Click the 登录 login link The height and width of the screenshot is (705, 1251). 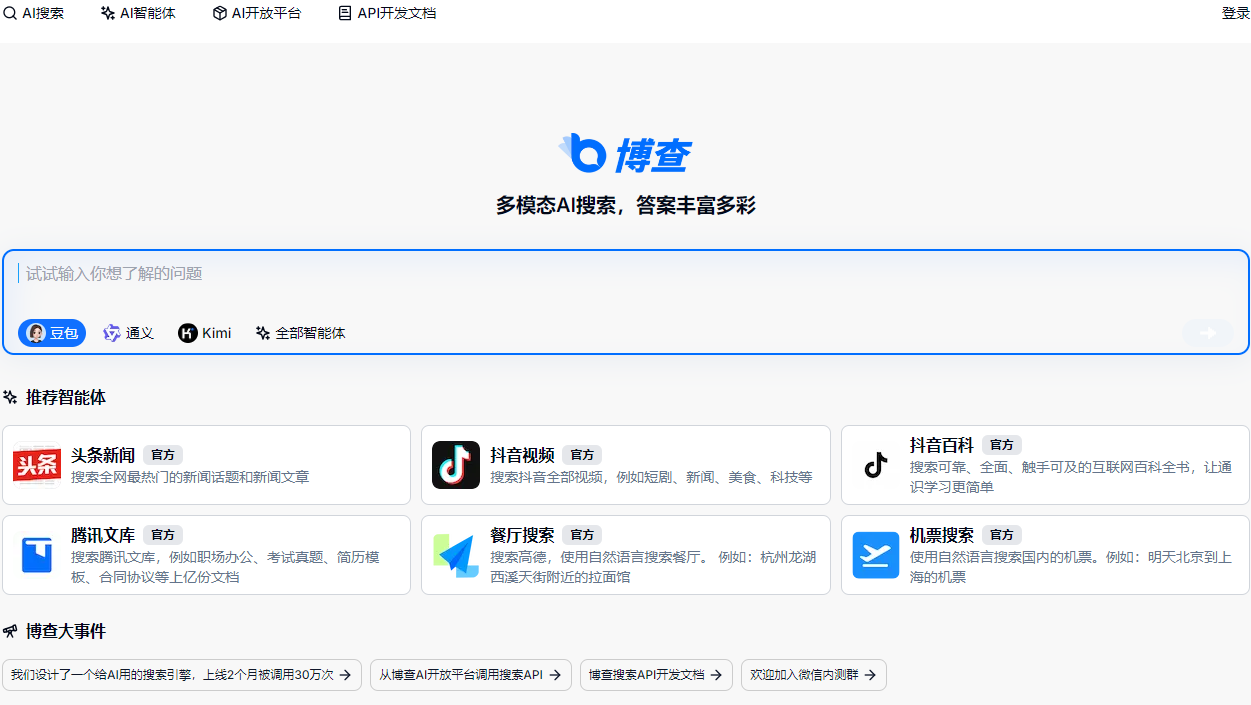coord(1236,13)
